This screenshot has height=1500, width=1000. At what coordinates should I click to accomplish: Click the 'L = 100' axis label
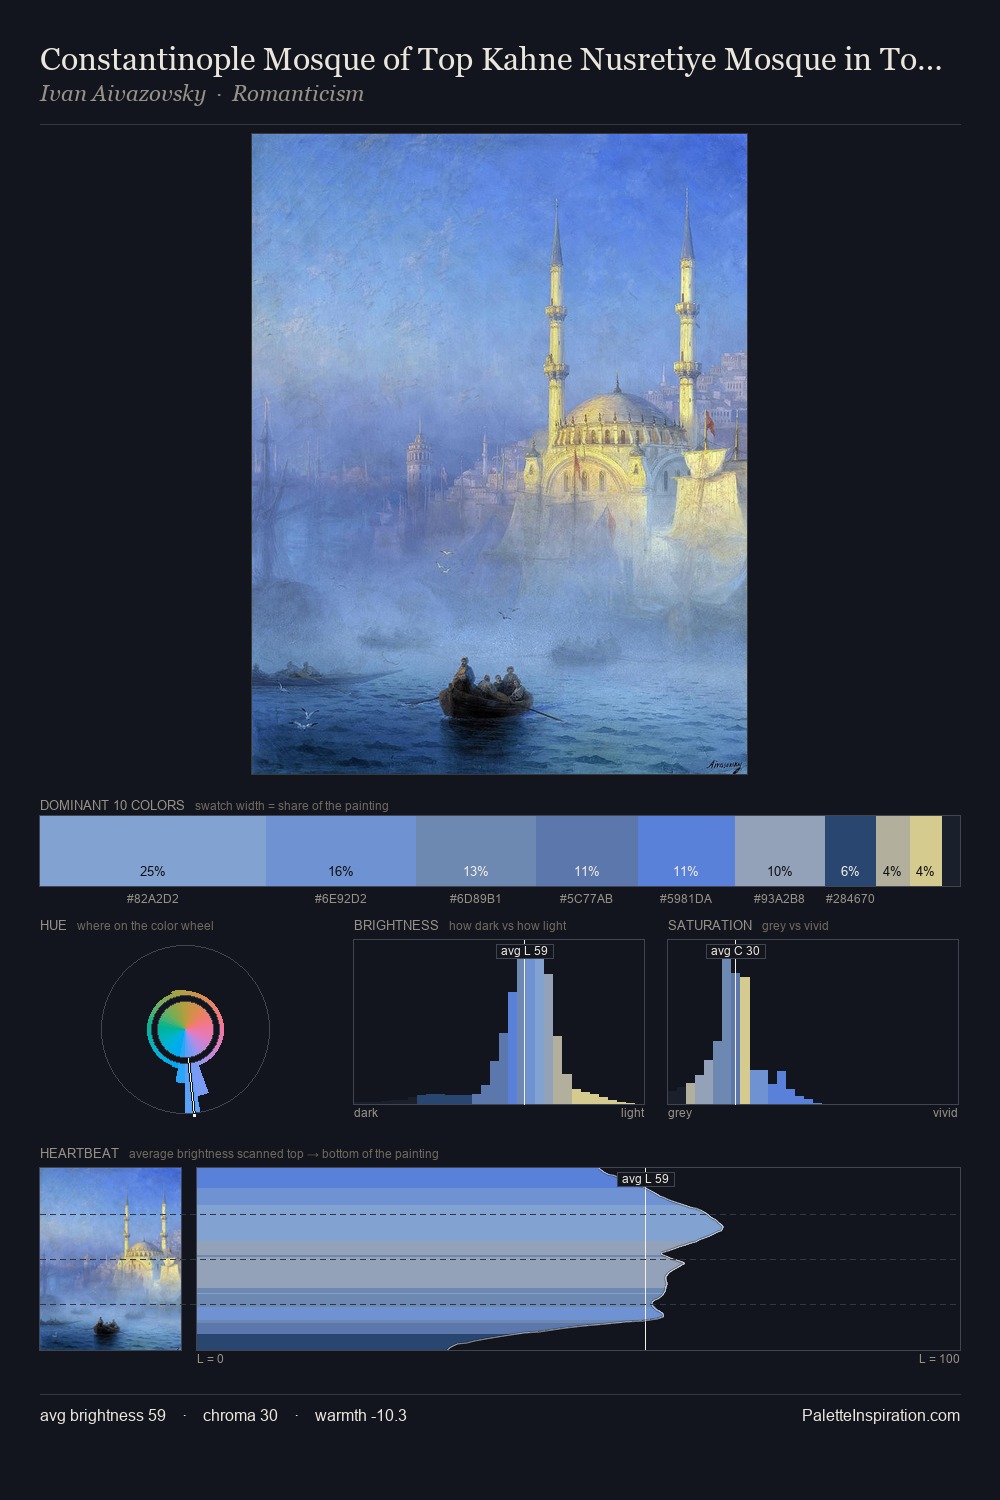939,1359
